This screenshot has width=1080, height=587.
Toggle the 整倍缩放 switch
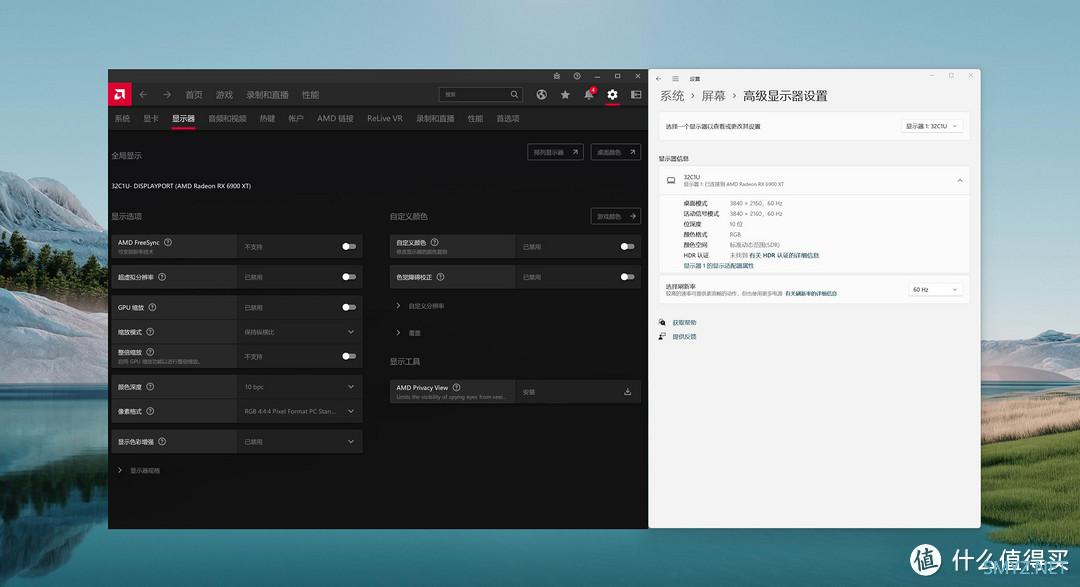click(x=349, y=356)
